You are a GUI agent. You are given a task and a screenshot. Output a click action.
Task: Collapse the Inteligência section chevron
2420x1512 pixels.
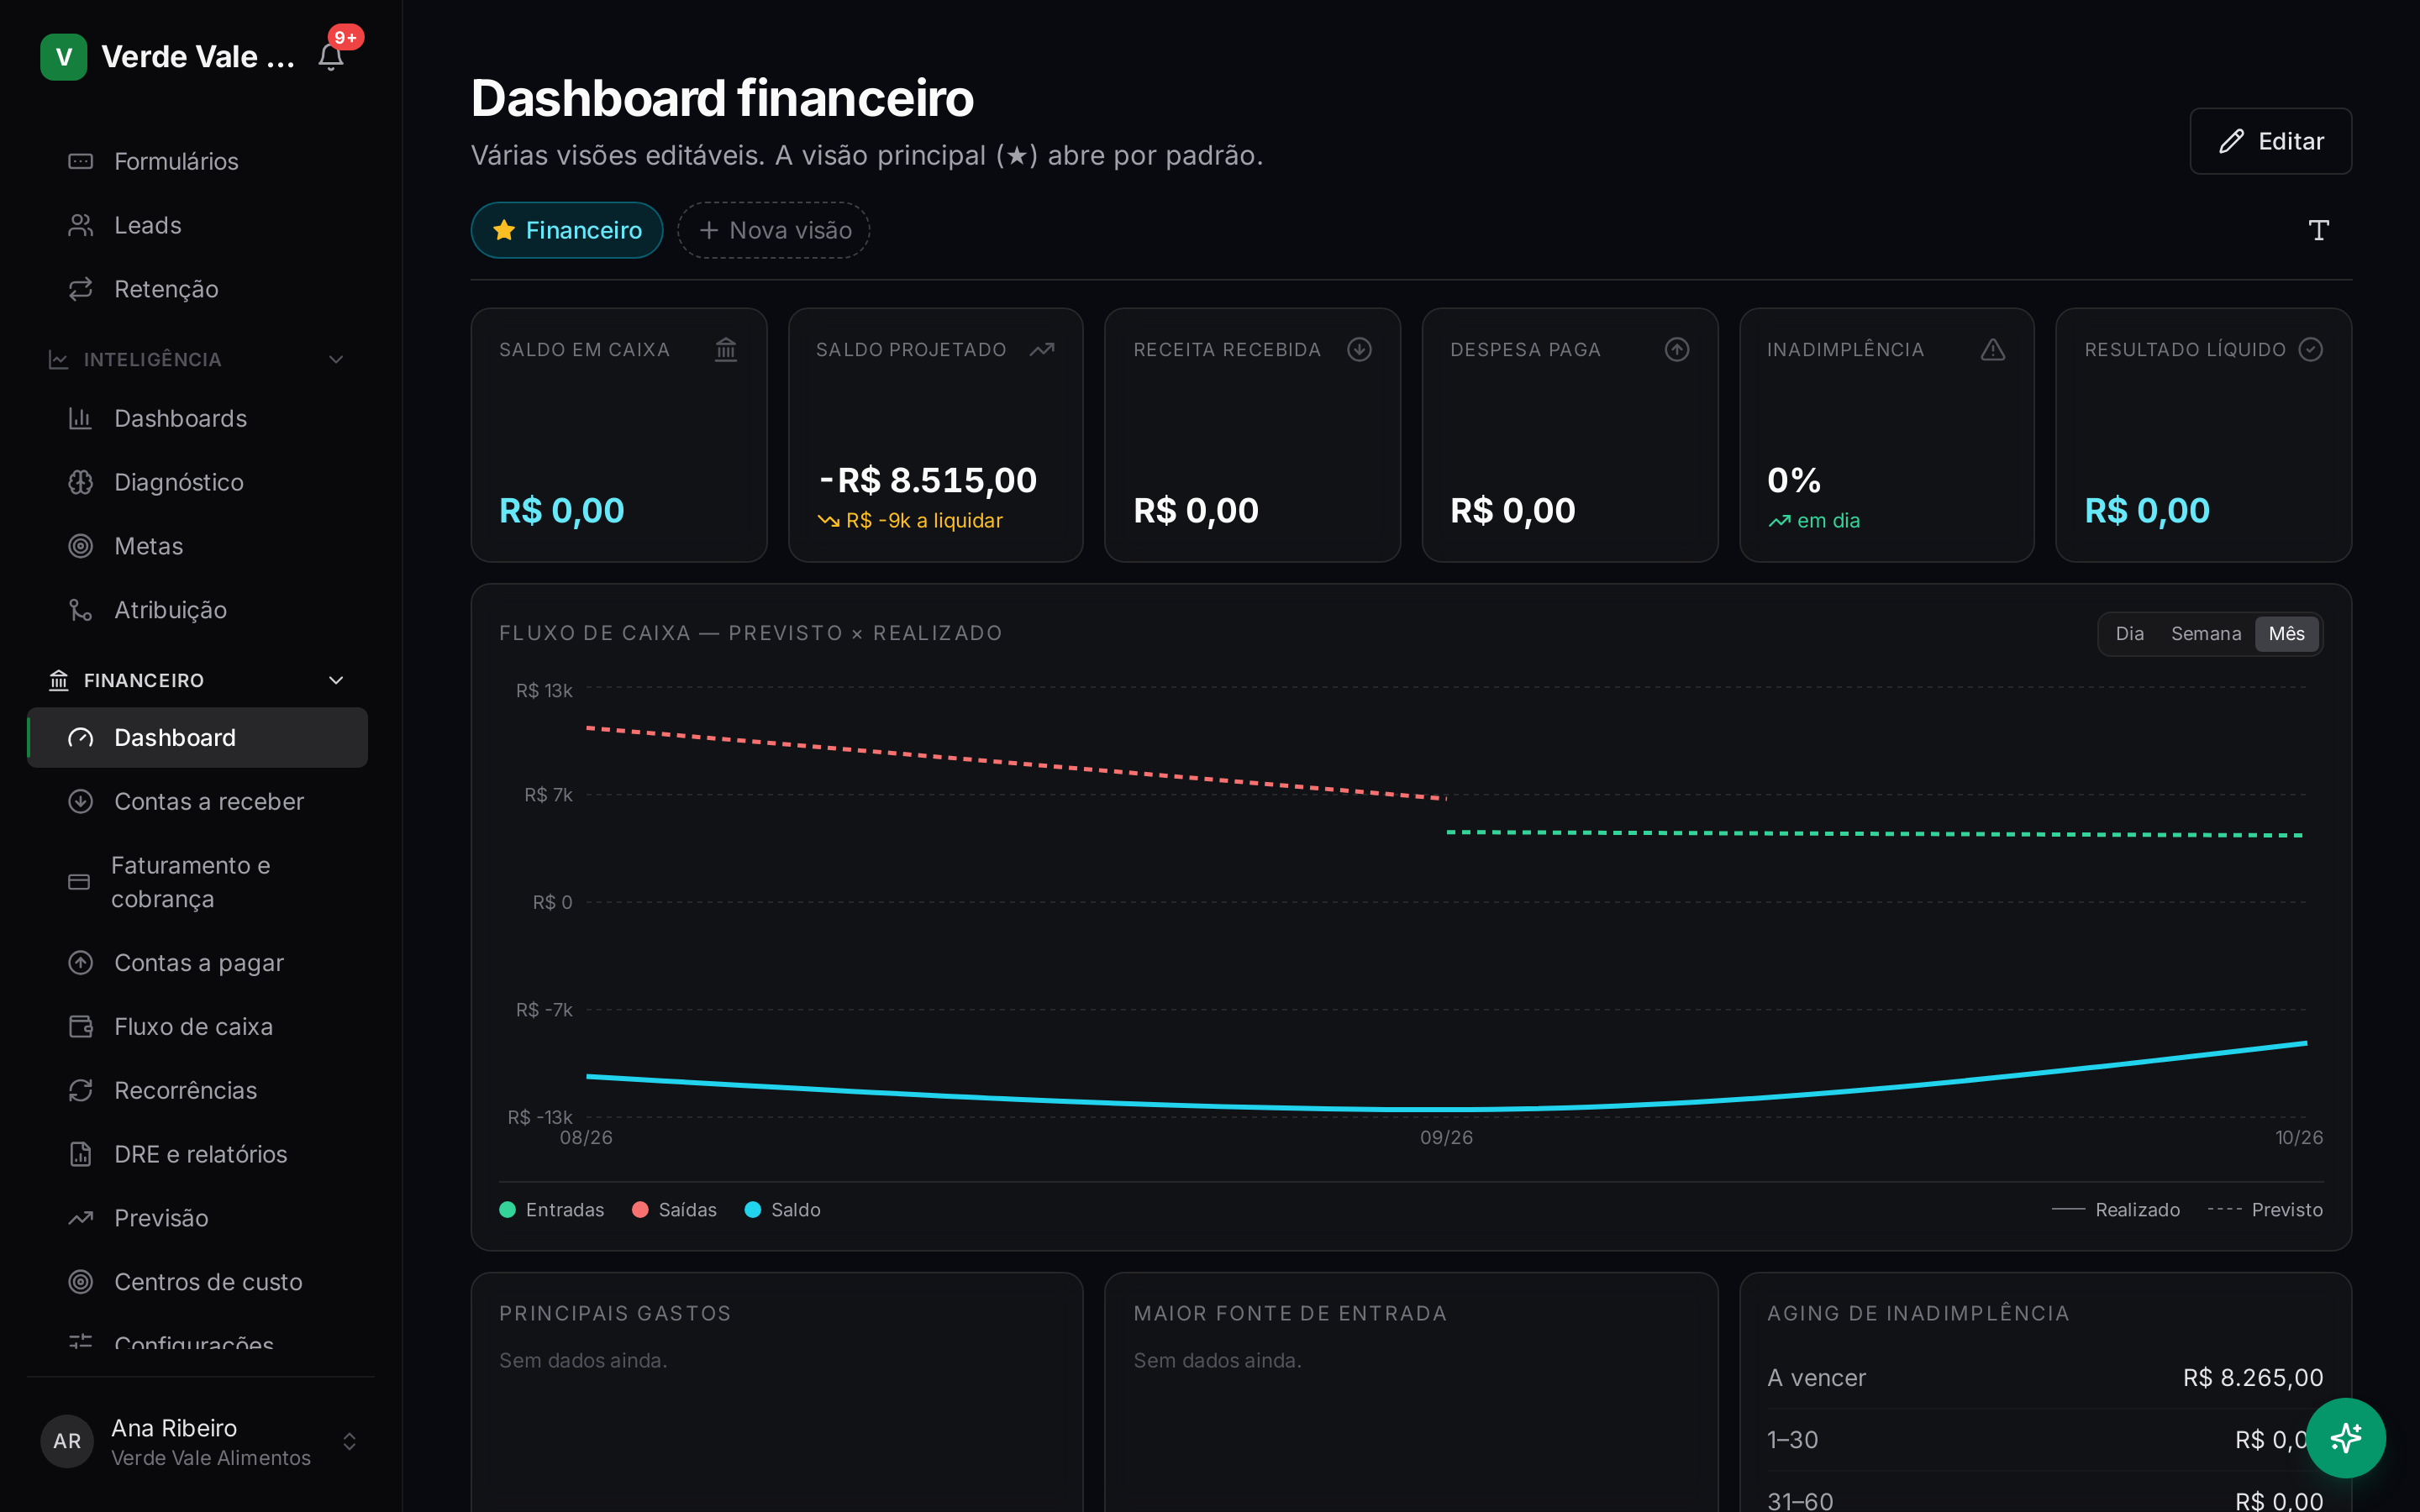[x=336, y=359]
